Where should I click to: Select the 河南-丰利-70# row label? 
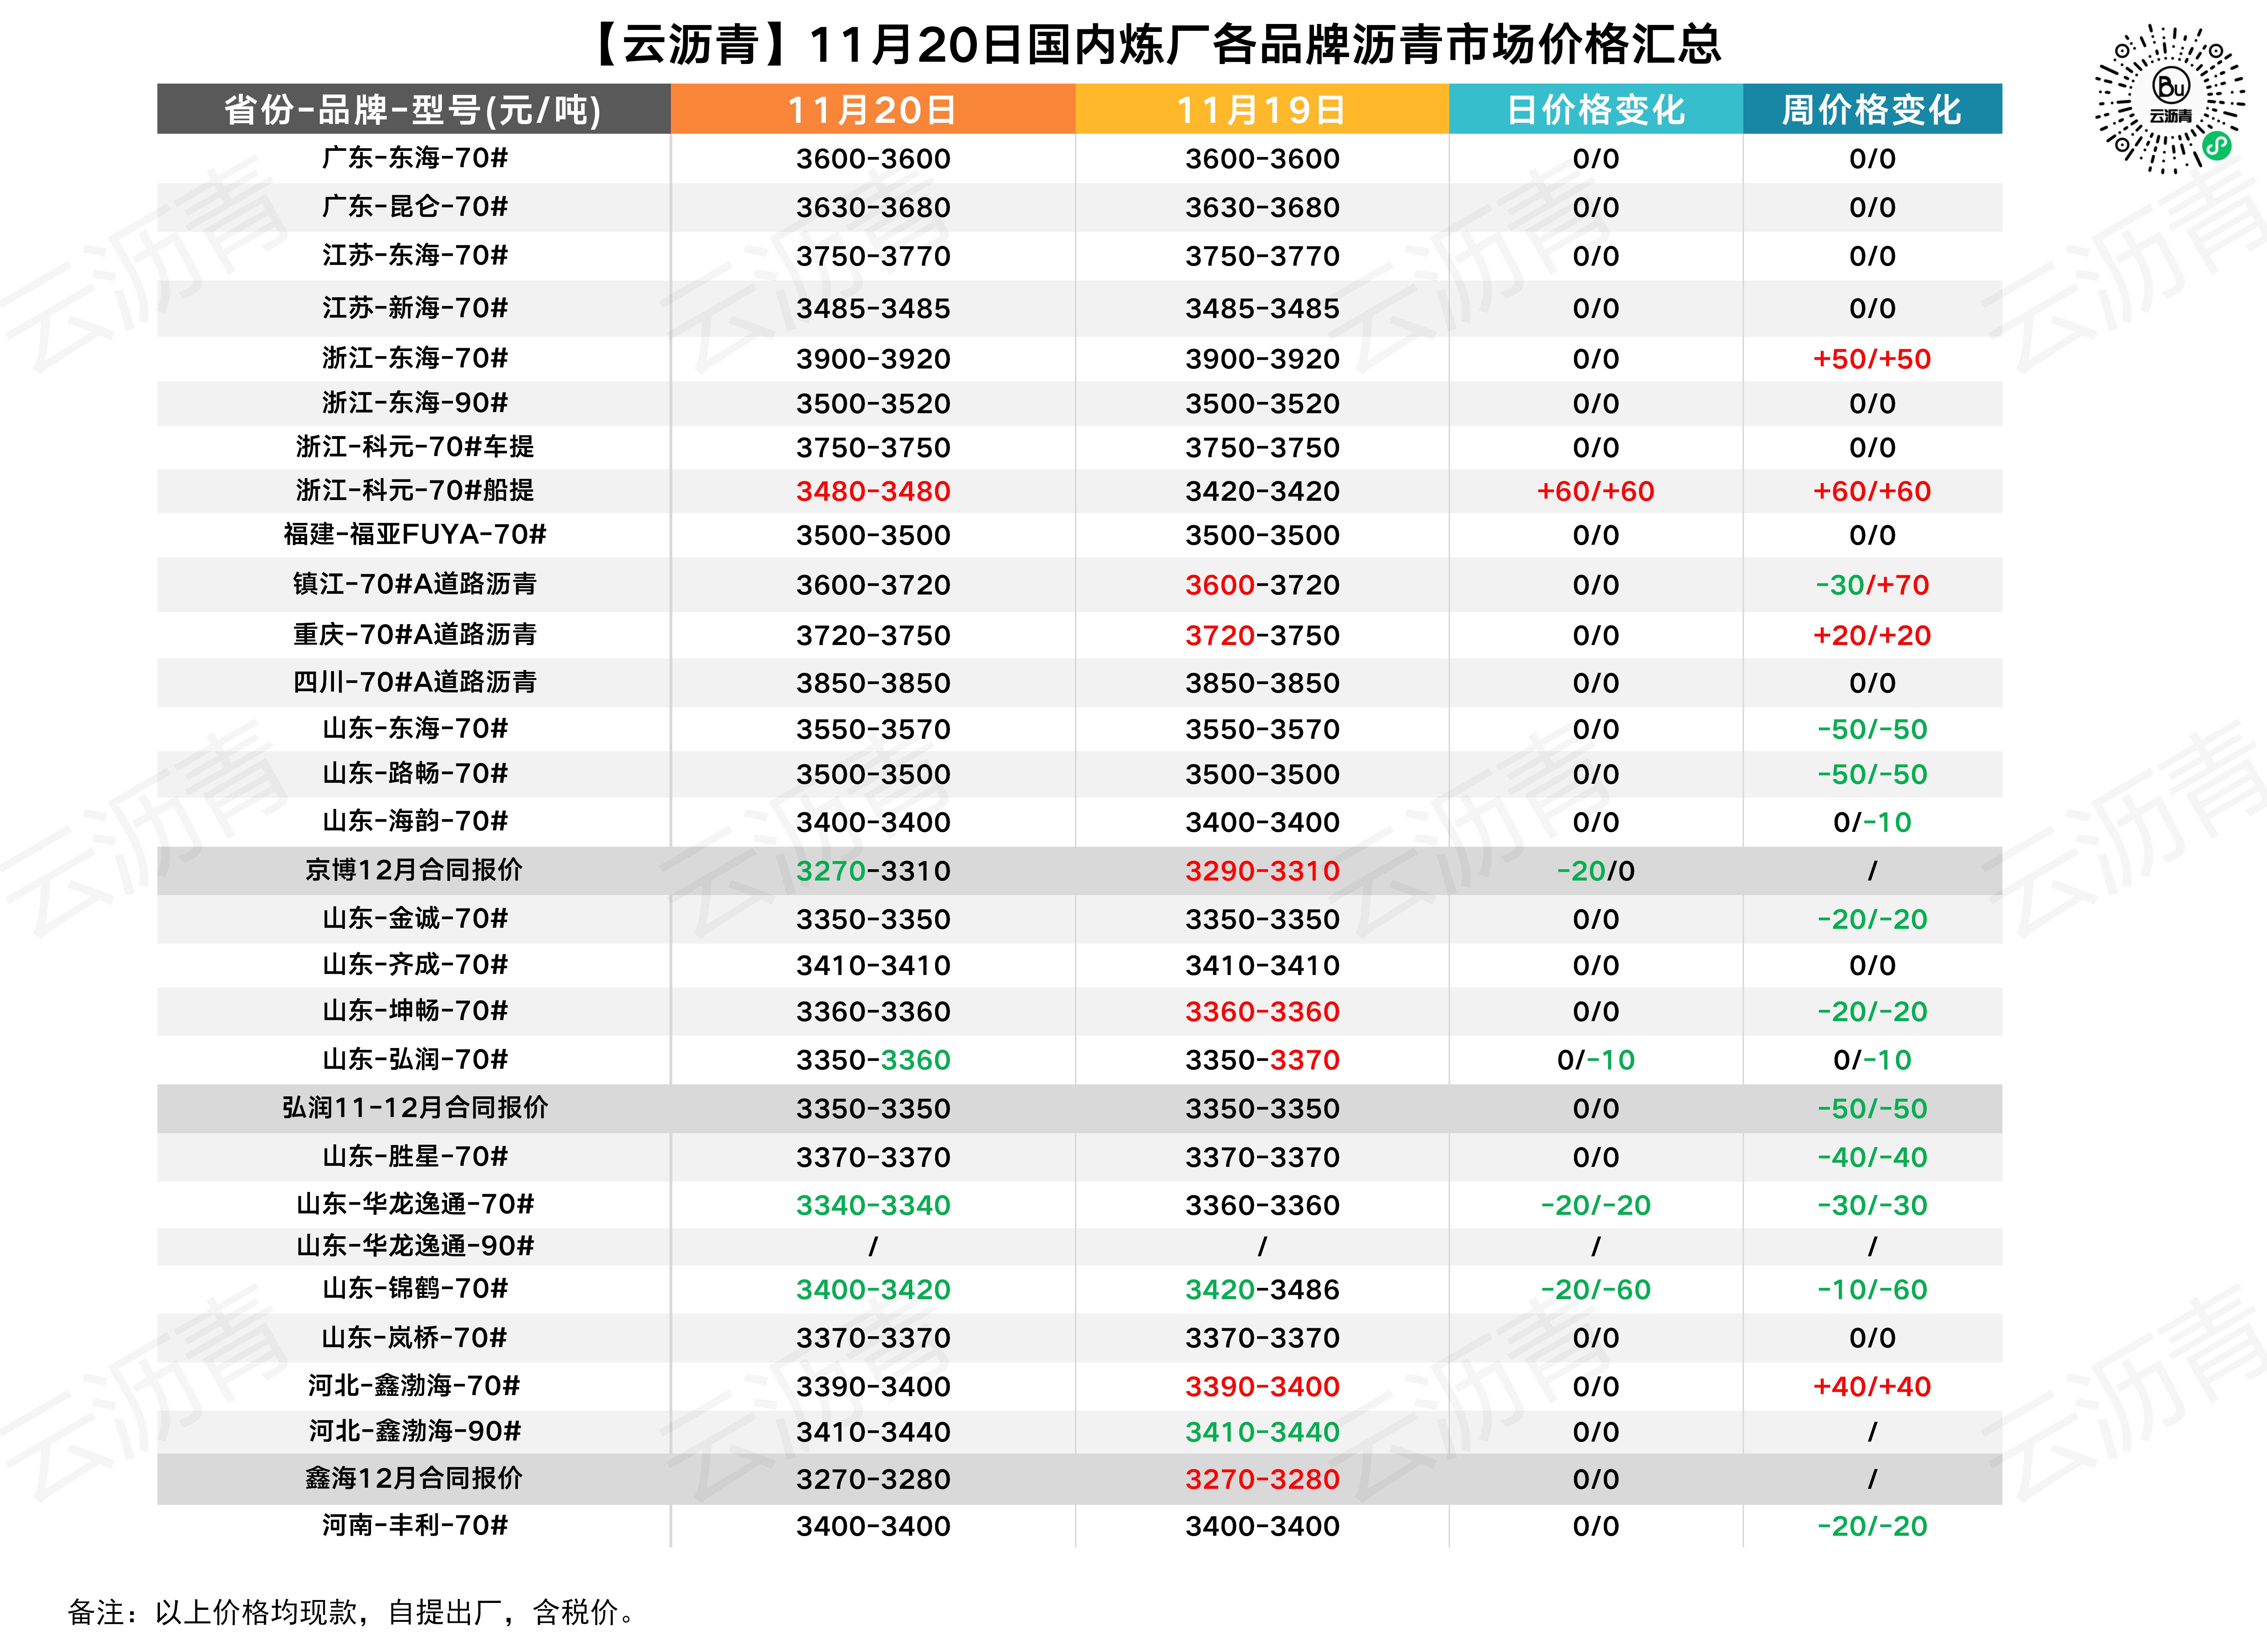(x=415, y=1526)
